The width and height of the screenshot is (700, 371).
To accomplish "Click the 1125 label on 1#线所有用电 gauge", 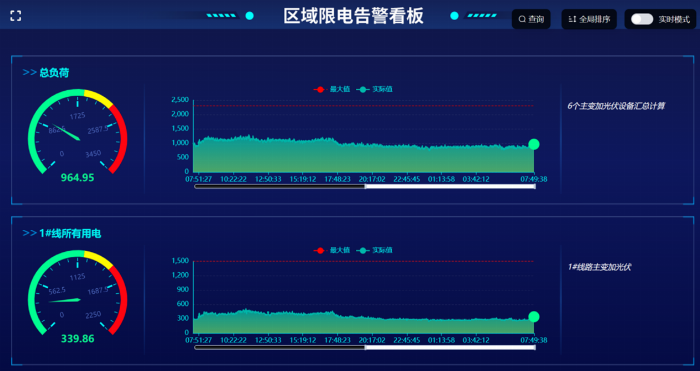I will pos(78,277).
